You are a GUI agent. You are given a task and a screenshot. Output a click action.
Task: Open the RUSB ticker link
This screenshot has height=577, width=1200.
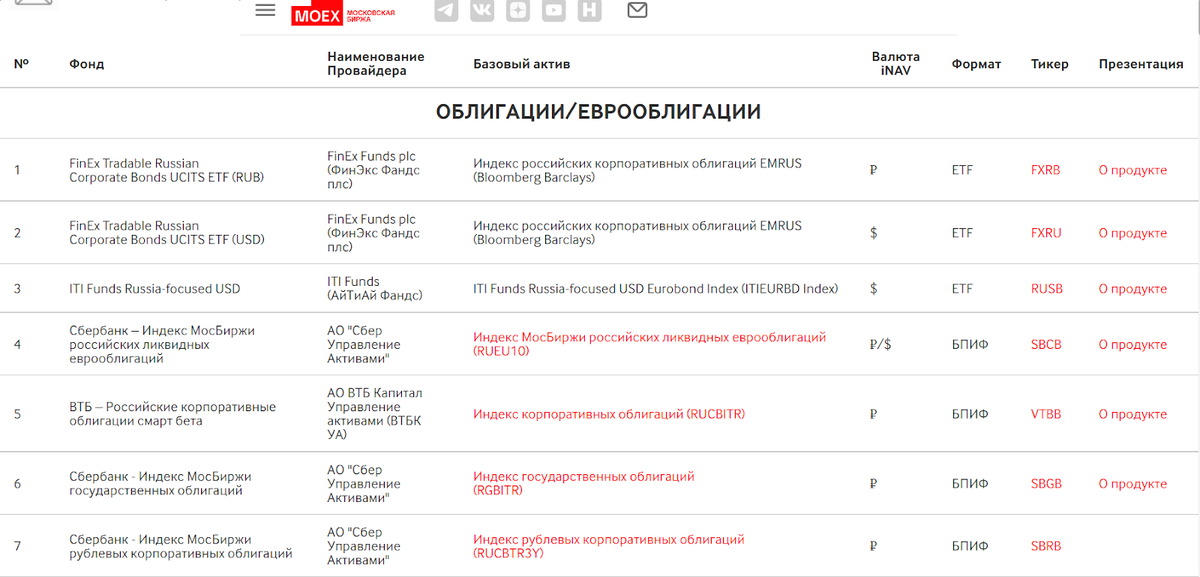[x=1047, y=289]
